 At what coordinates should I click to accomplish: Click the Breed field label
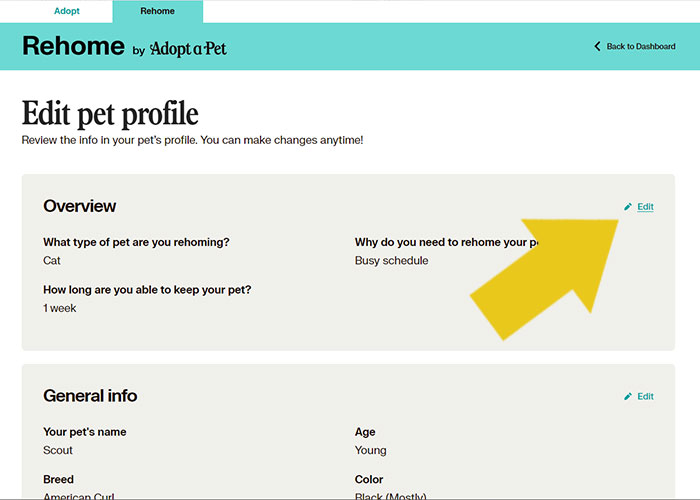click(x=58, y=479)
